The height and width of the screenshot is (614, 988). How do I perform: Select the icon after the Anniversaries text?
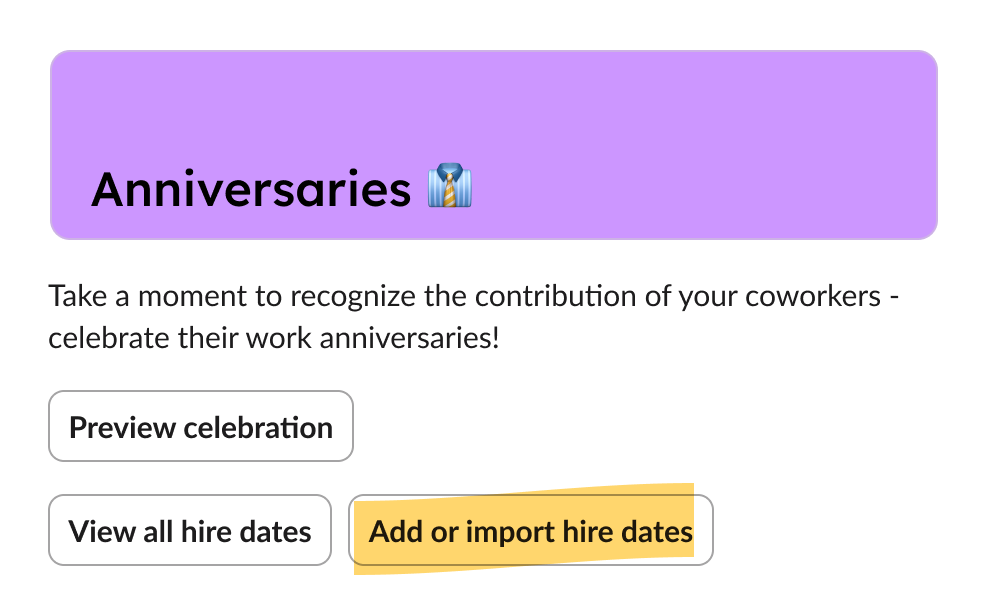tap(452, 188)
